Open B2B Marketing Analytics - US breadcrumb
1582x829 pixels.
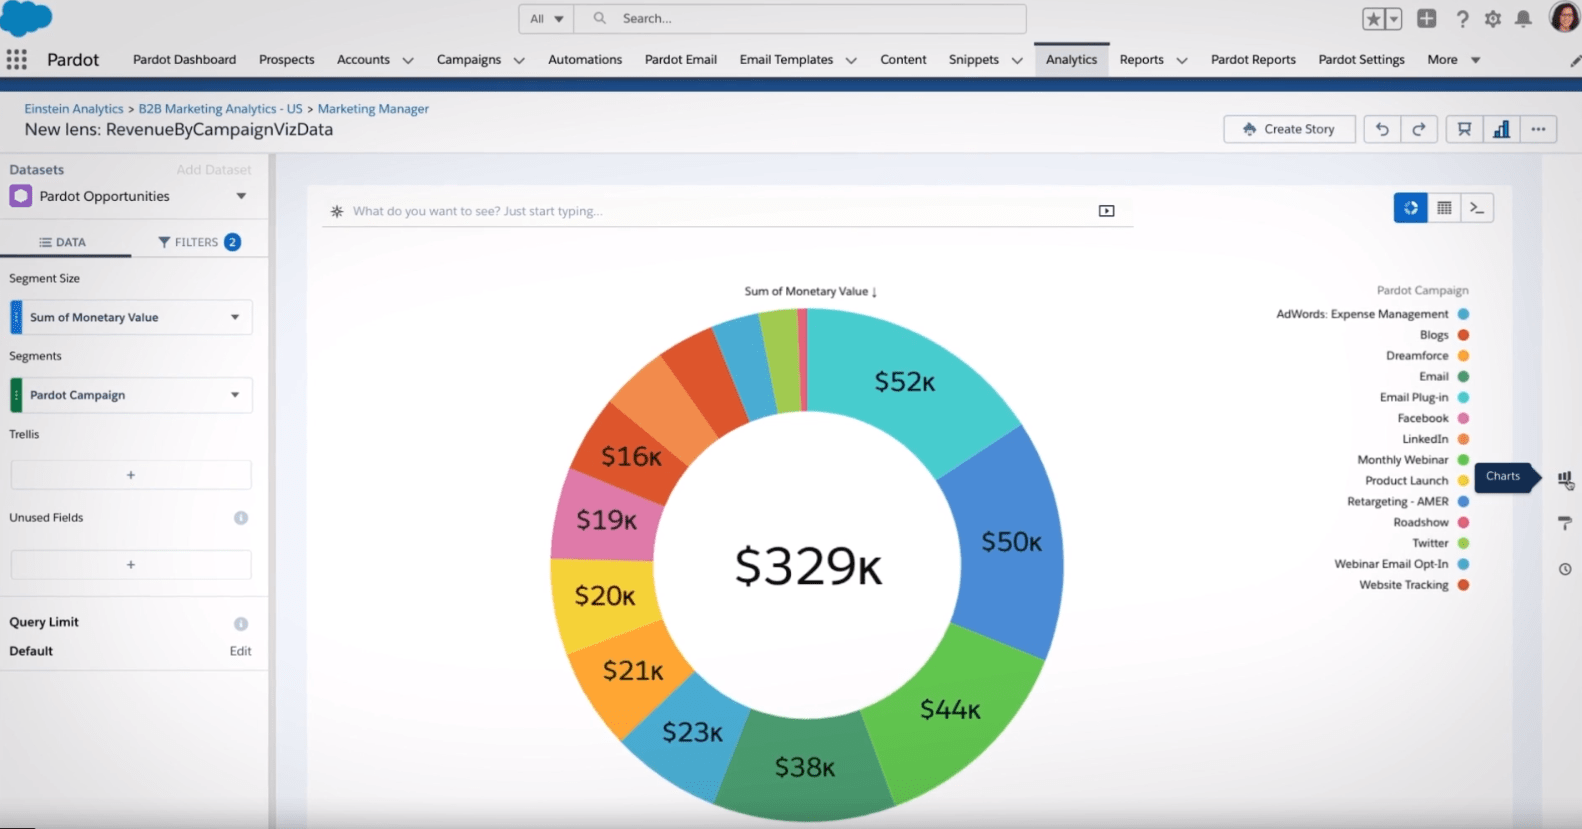(x=220, y=109)
